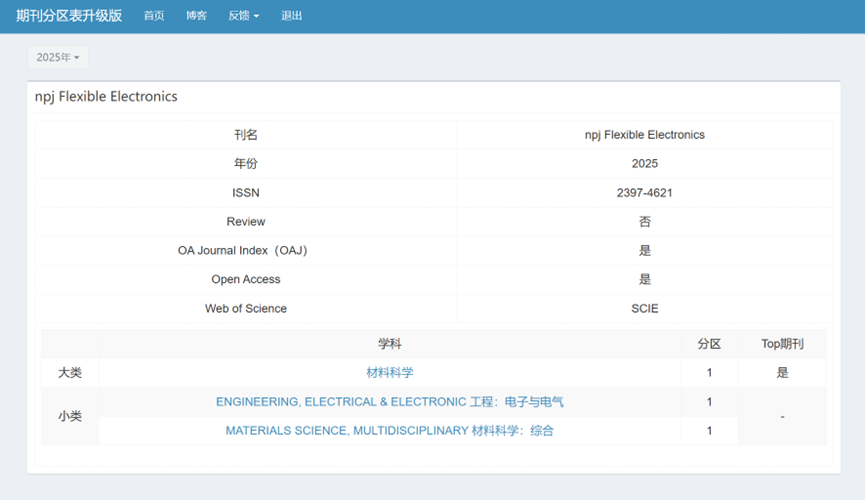Click the Top期刊 column header
Screen dimensions: 865x500
pos(782,344)
